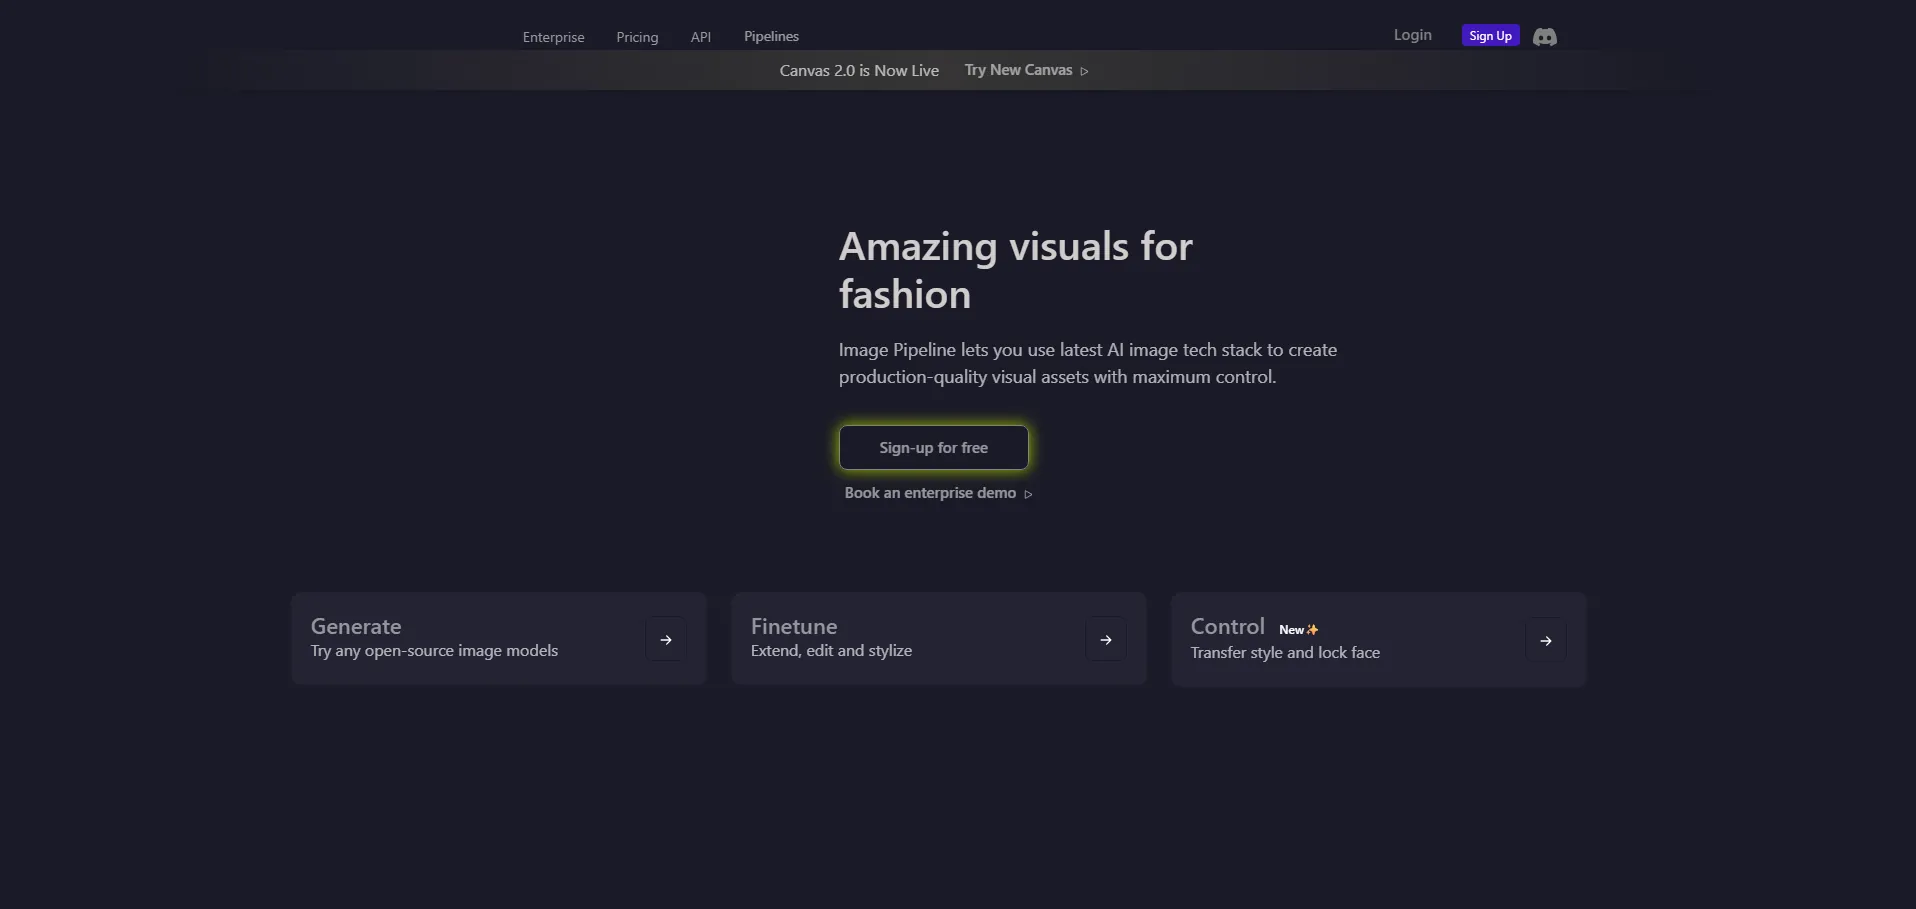Image resolution: width=1916 pixels, height=909 pixels.
Task: Click the arrow icon on Generate card
Action: point(666,640)
